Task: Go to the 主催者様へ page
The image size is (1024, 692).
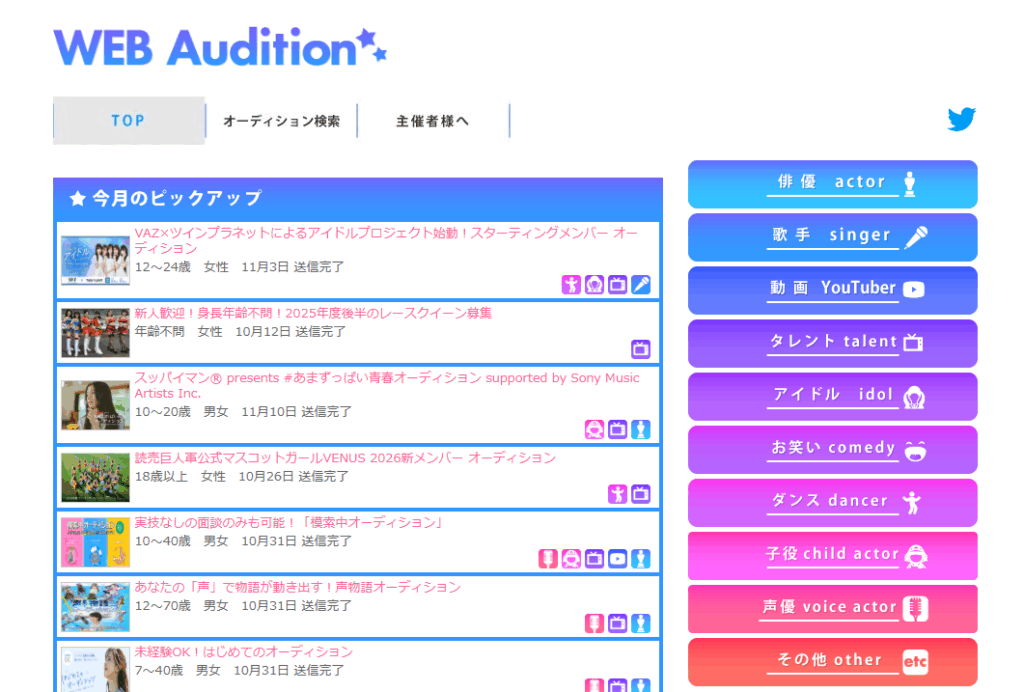Action: coord(432,121)
